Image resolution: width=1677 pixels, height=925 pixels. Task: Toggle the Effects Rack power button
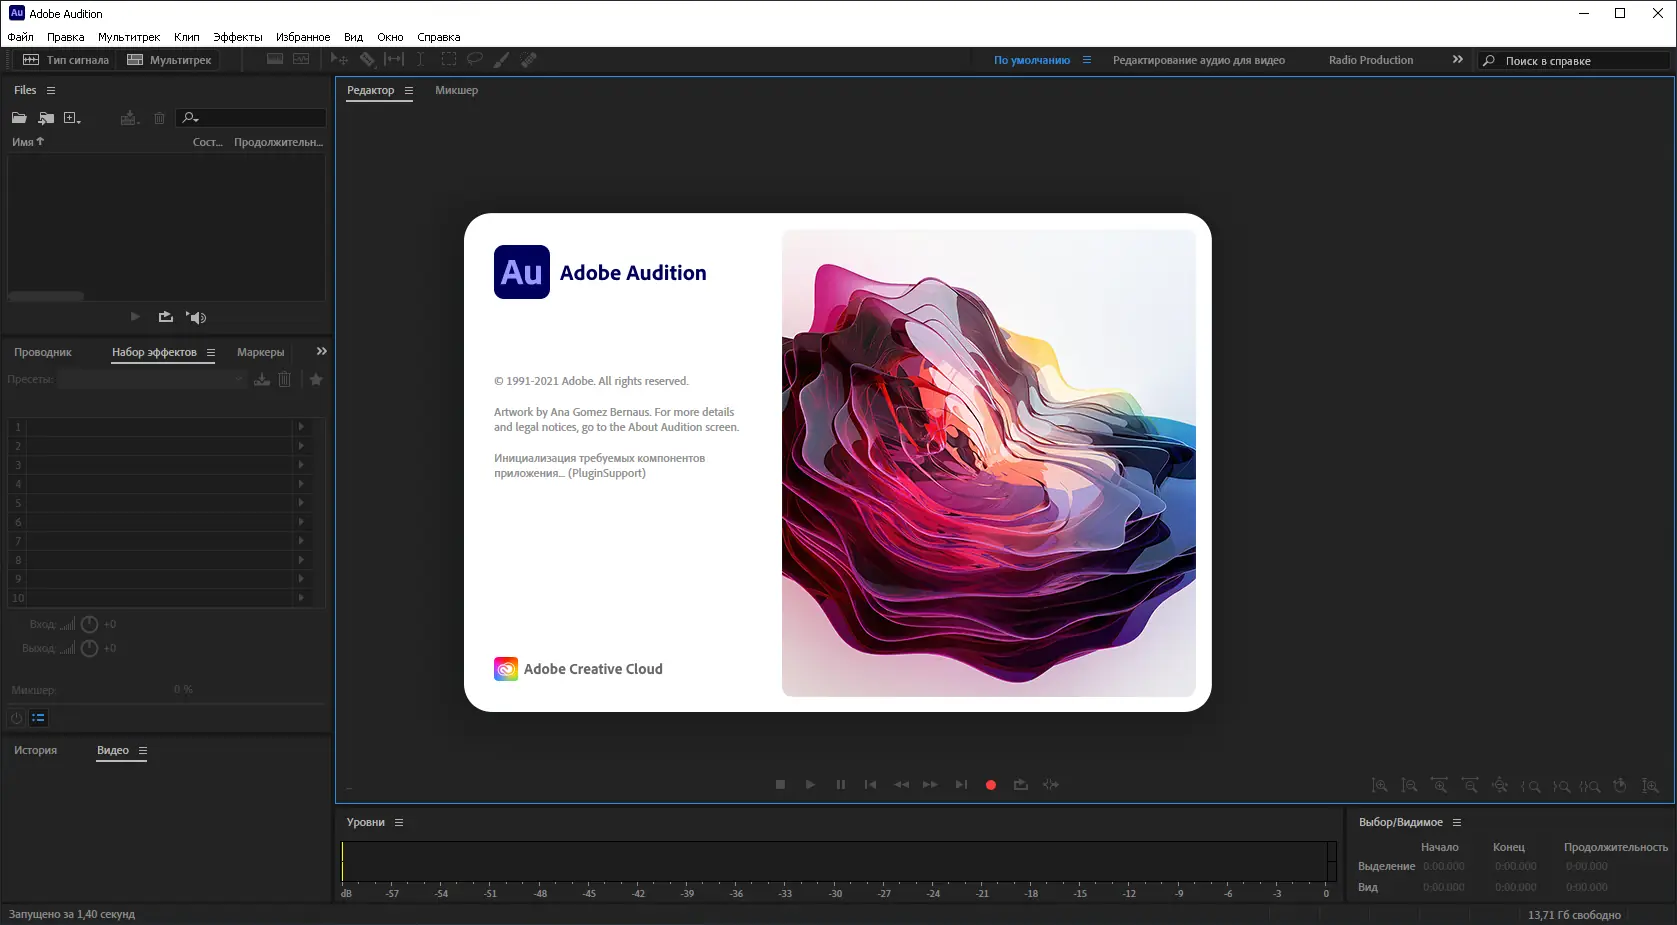(x=16, y=718)
